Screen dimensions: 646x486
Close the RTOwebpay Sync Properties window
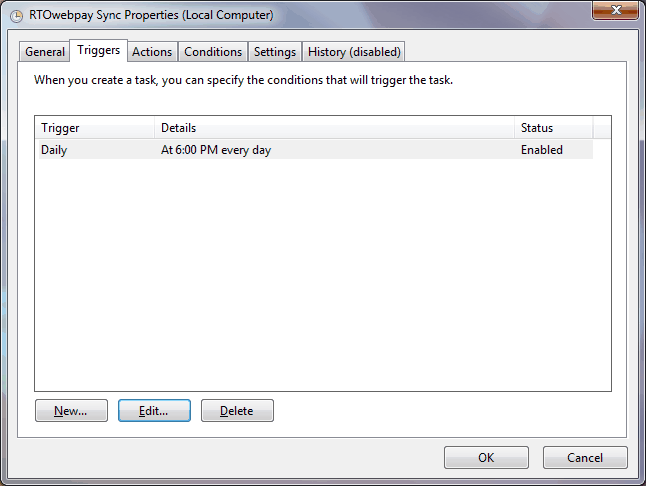[616, 12]
